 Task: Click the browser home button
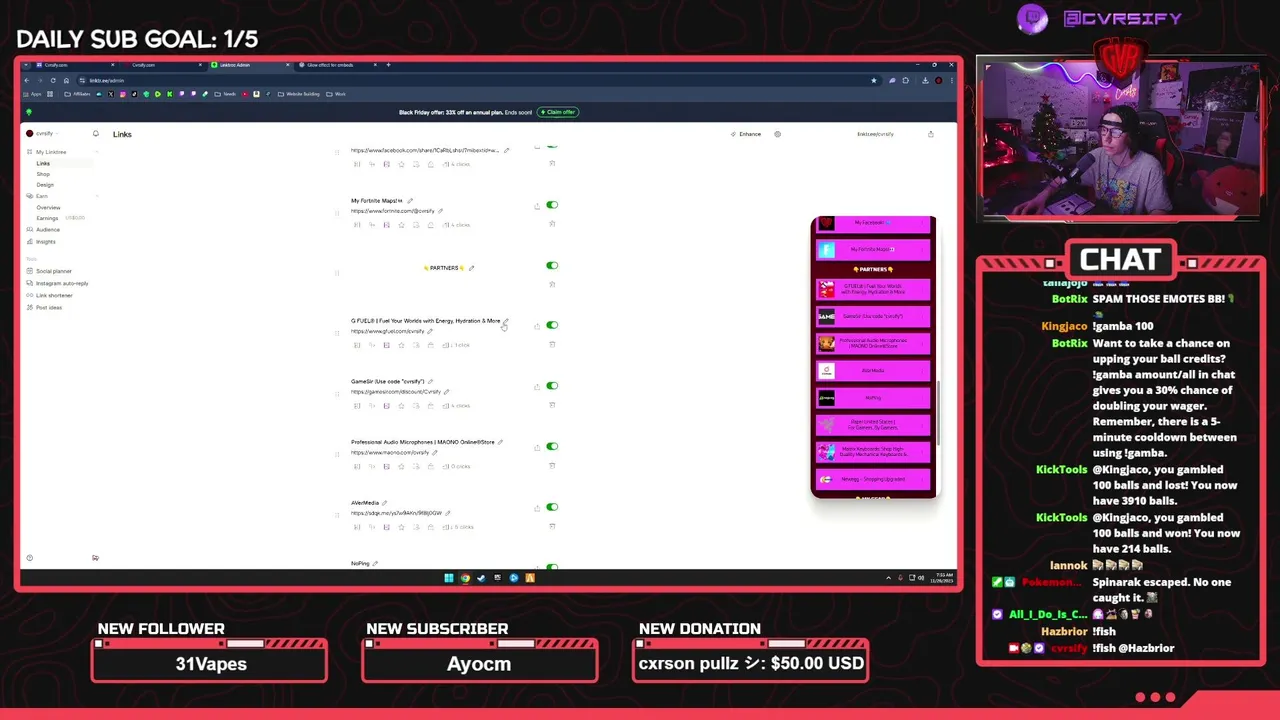[x=66, y=80]
